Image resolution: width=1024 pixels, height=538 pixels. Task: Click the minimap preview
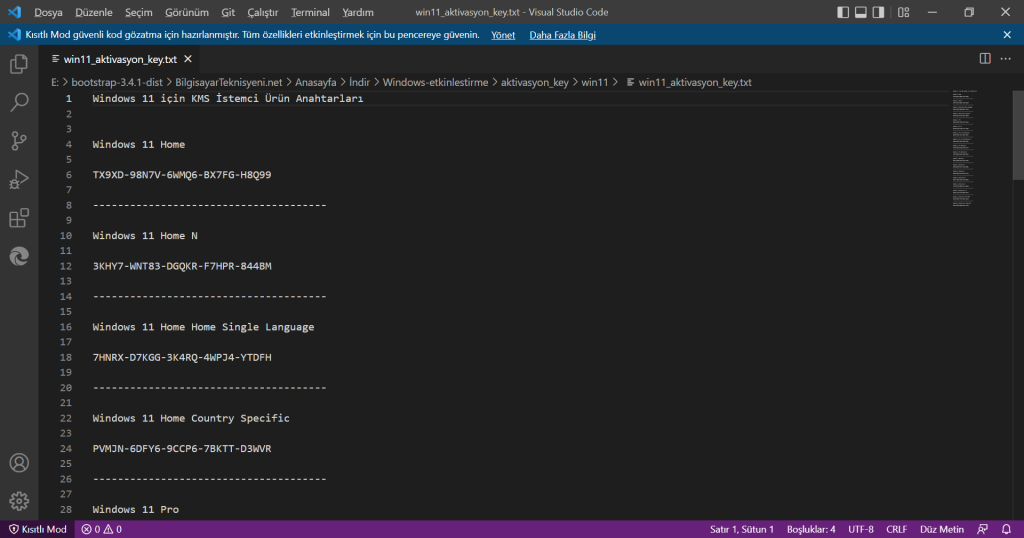964,148
